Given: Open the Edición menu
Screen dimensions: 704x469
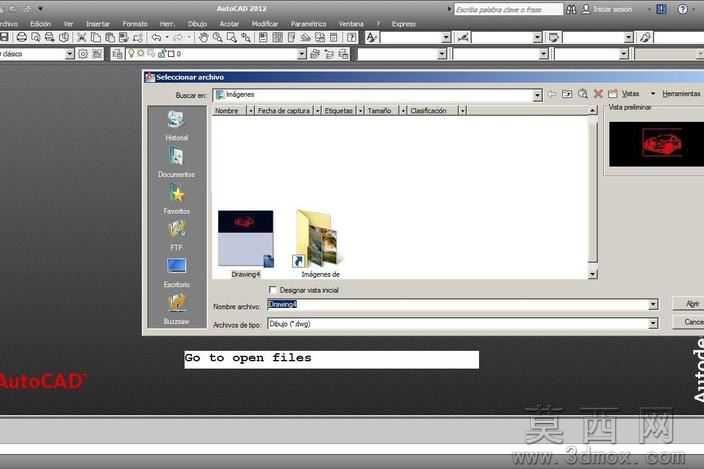Looking at the screenshot, I should coord(40,24).
